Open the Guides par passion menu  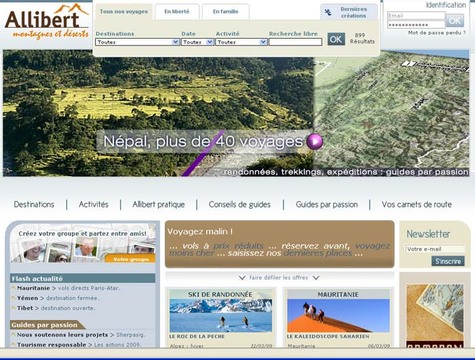[327, 204]
